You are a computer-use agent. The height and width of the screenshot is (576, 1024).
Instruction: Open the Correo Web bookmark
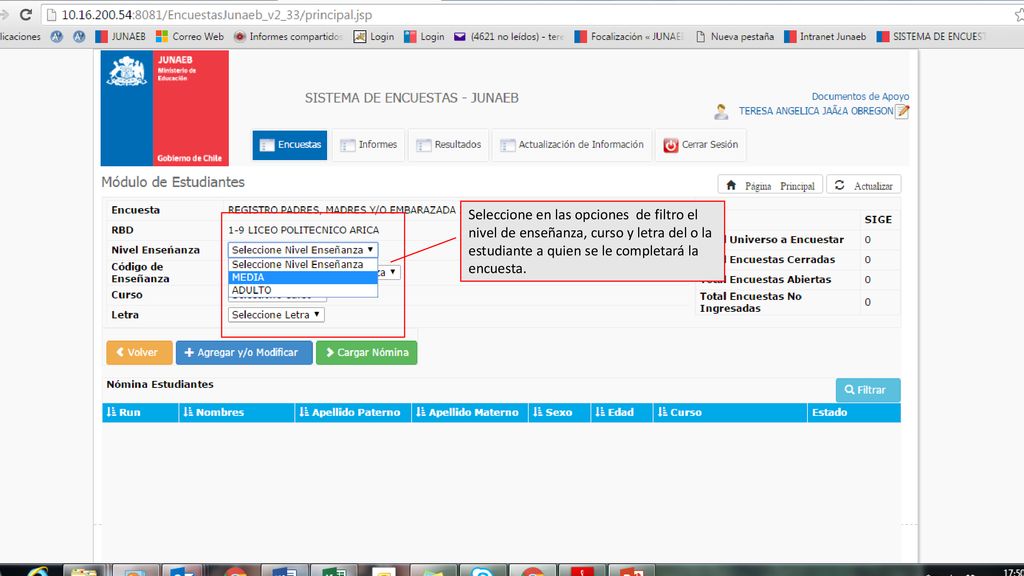[190, 37]
